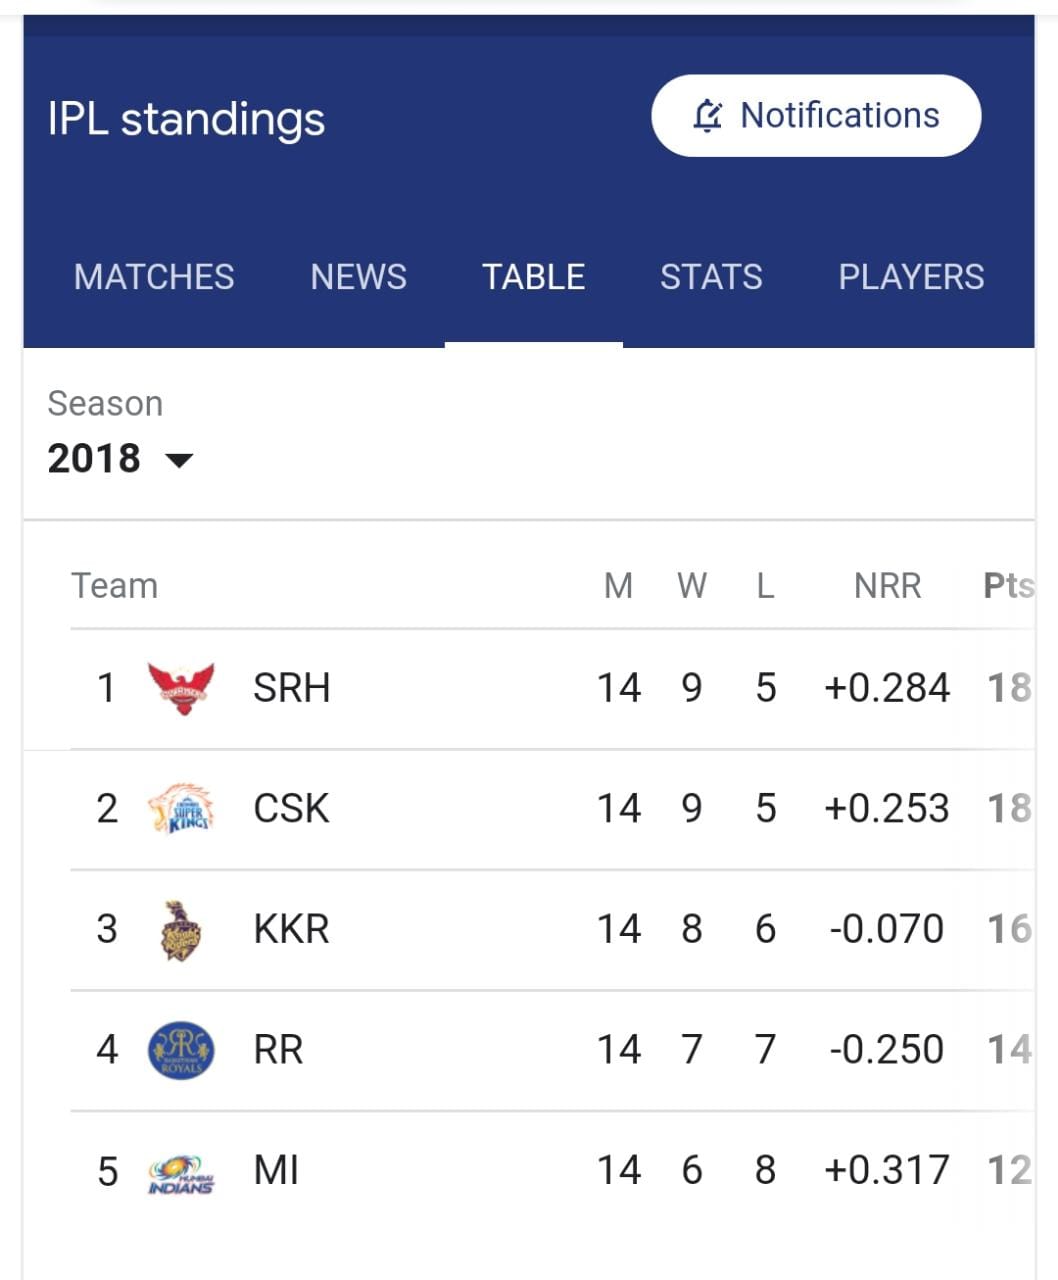The height and width of the screenshot is (1280, 1058).
Task: Open the SRH team row
Action: [x=552, y=688]
